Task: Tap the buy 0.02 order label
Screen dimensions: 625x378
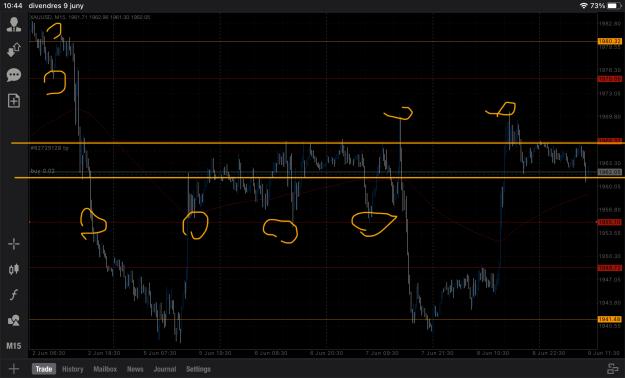Action: pyautogui.click(x=42, y=171)
